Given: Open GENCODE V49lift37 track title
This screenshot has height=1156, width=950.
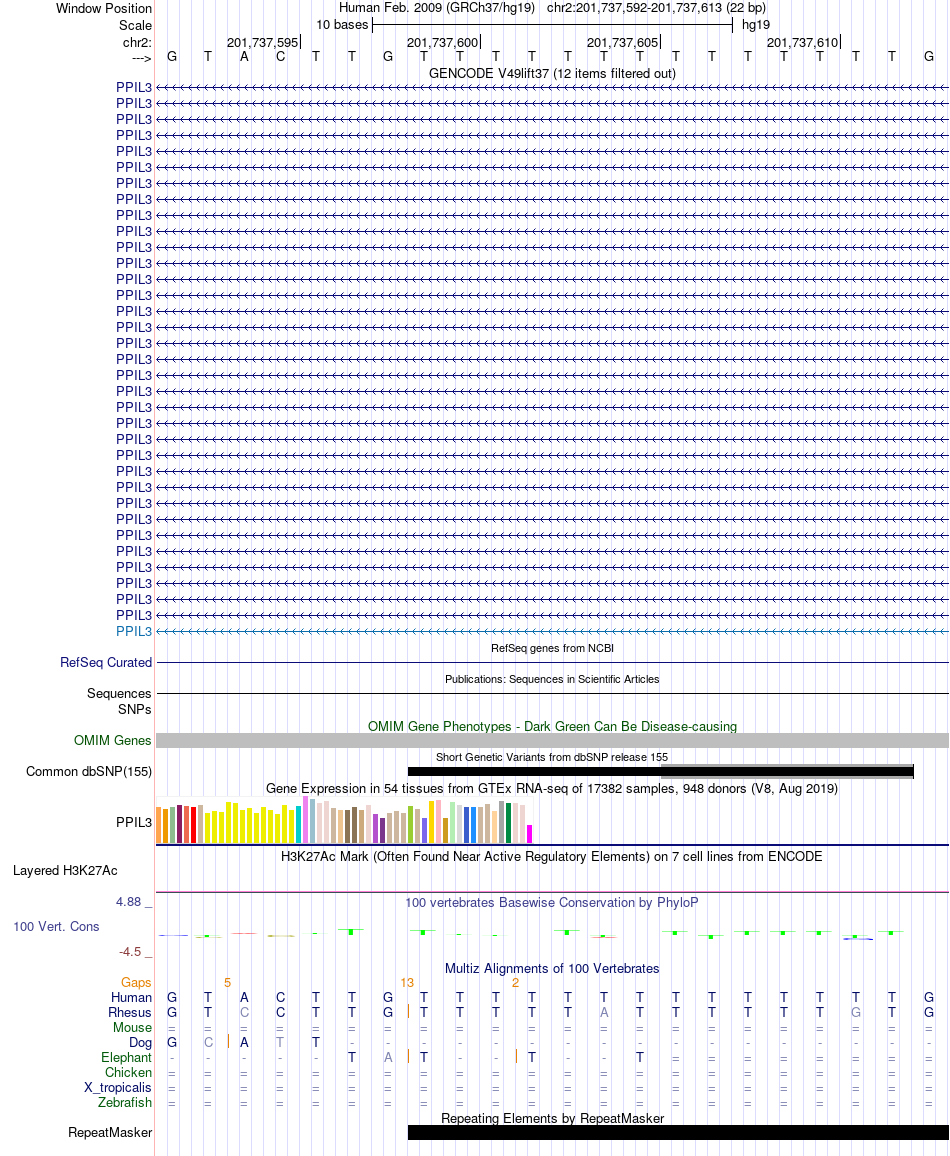Looking at the screenshot, I should [x=552, y=74].
